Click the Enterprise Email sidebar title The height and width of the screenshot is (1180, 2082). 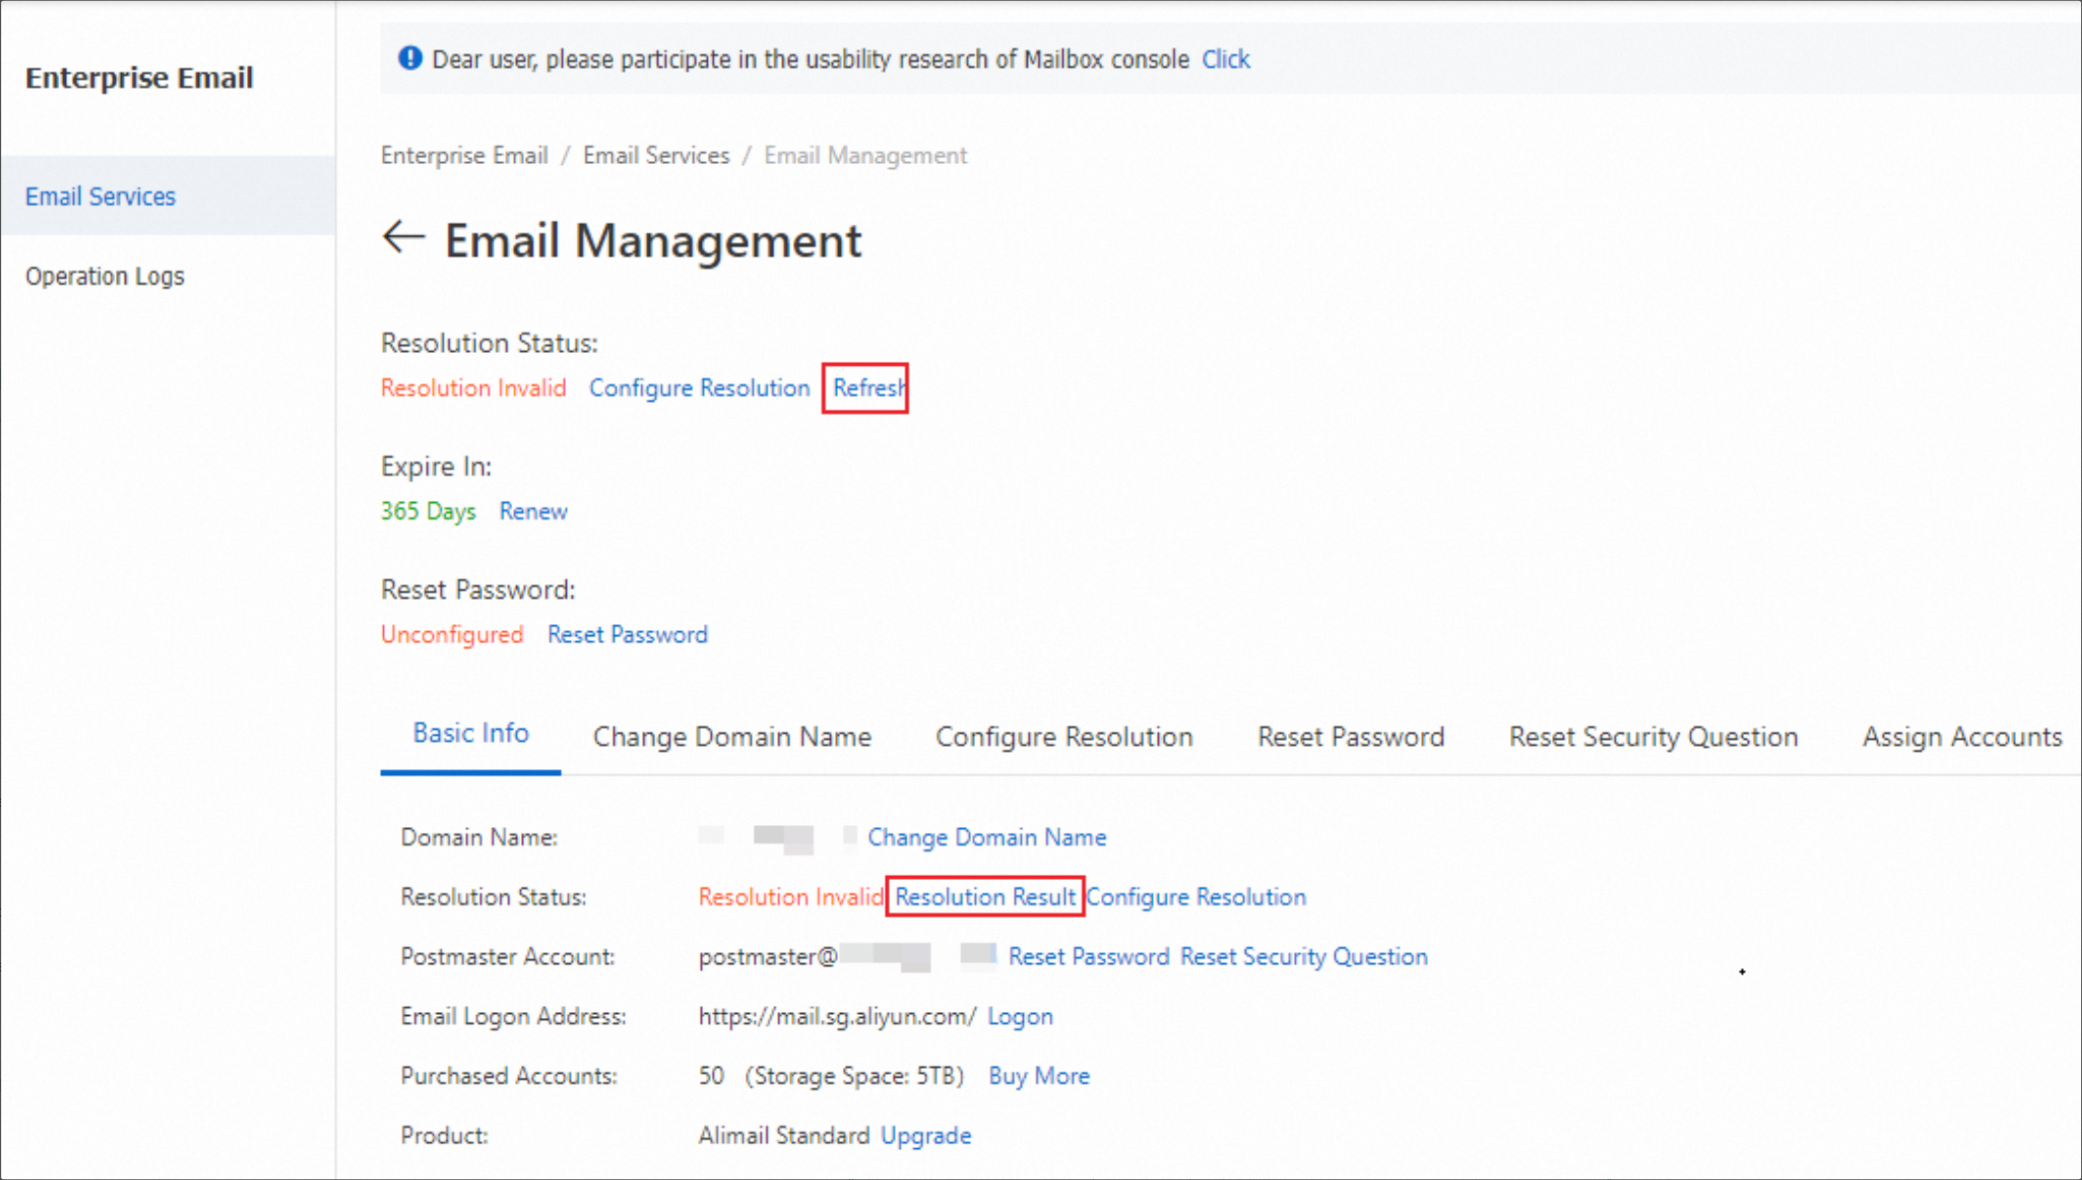click(x=139, y=78)
